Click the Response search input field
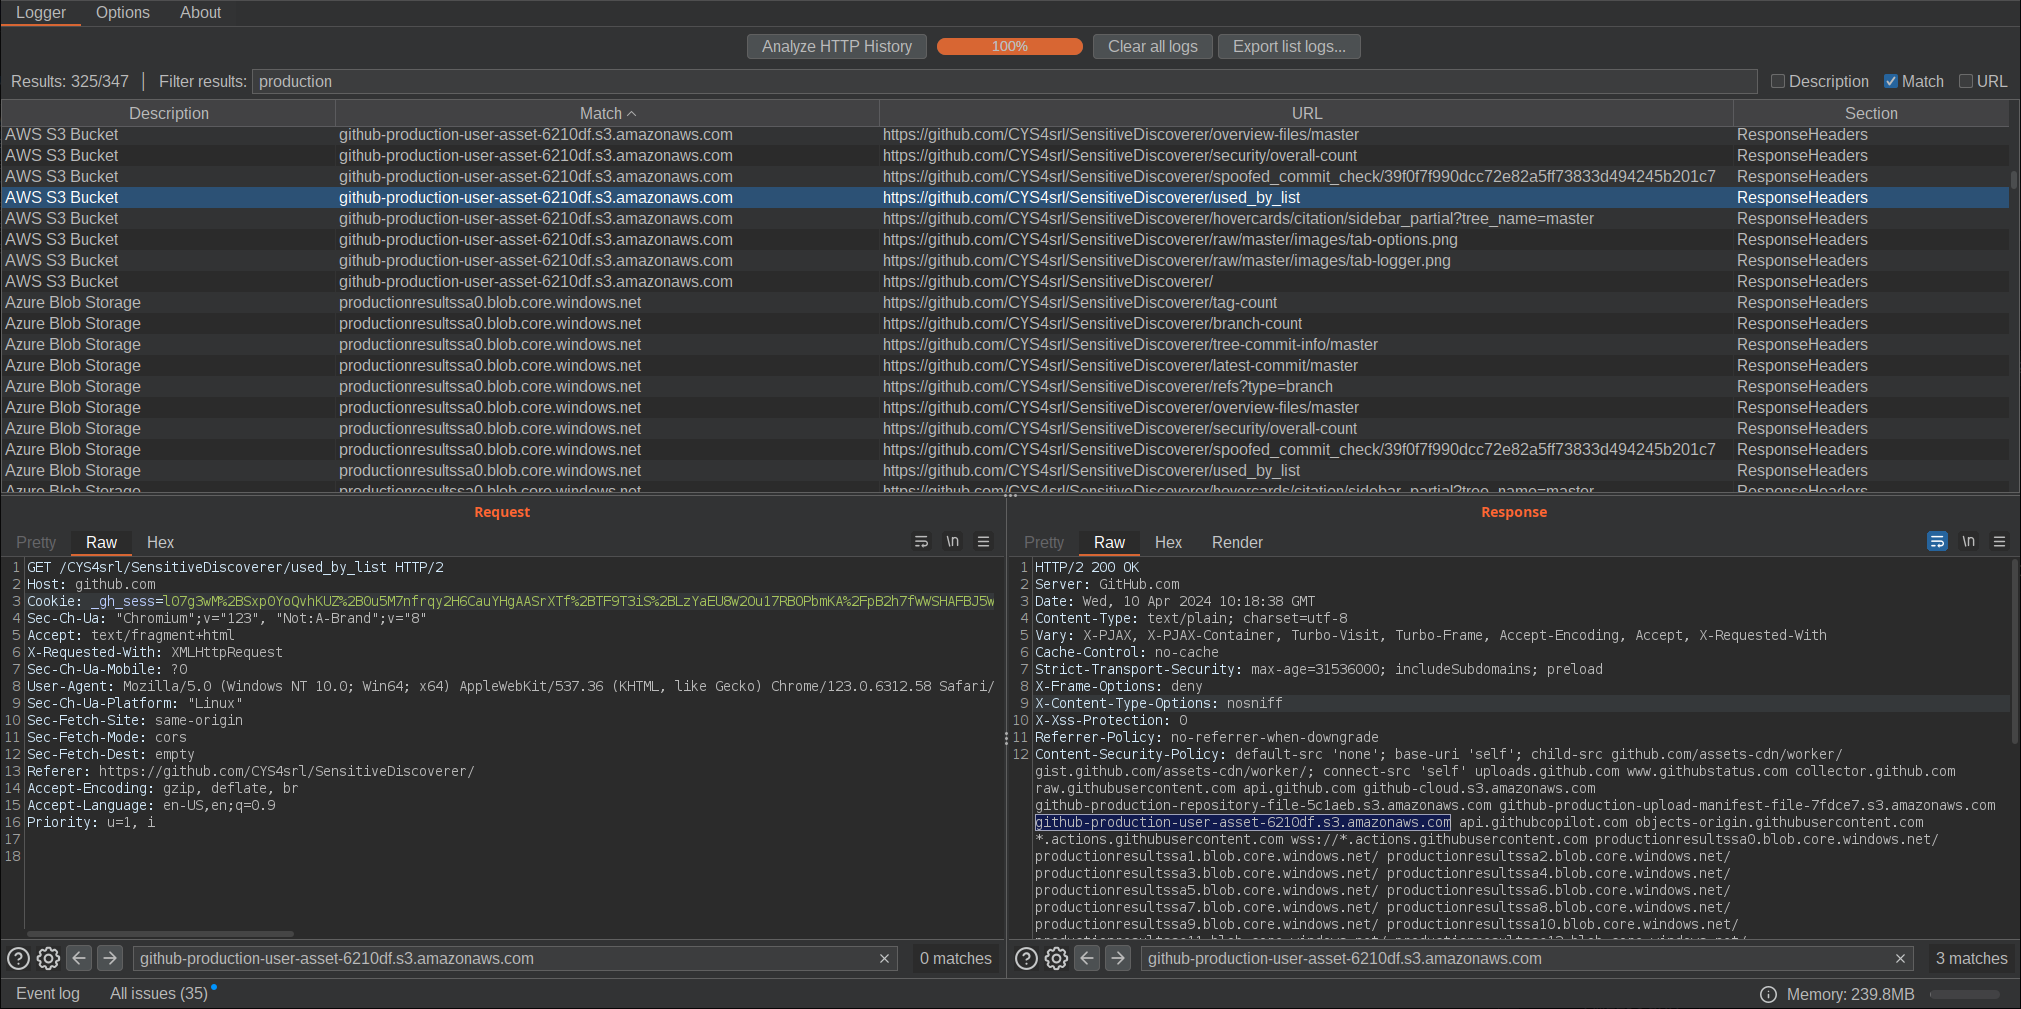Screen dimensions: 2021x1009 point(1526,959)
